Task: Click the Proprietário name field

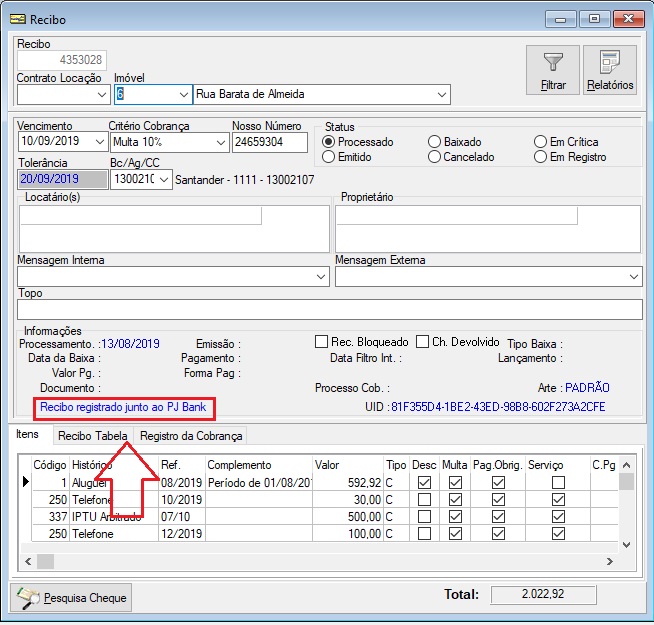Action: click(x=457, y=216)
